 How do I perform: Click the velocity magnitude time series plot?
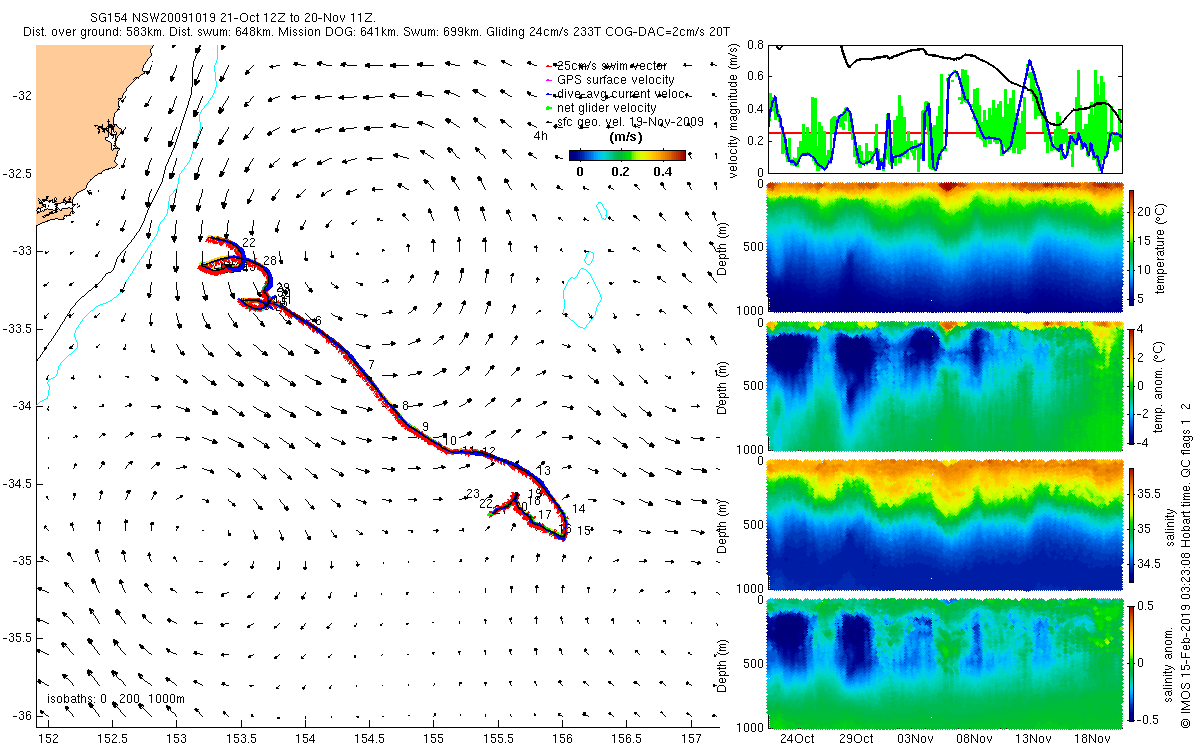(945, 108)
